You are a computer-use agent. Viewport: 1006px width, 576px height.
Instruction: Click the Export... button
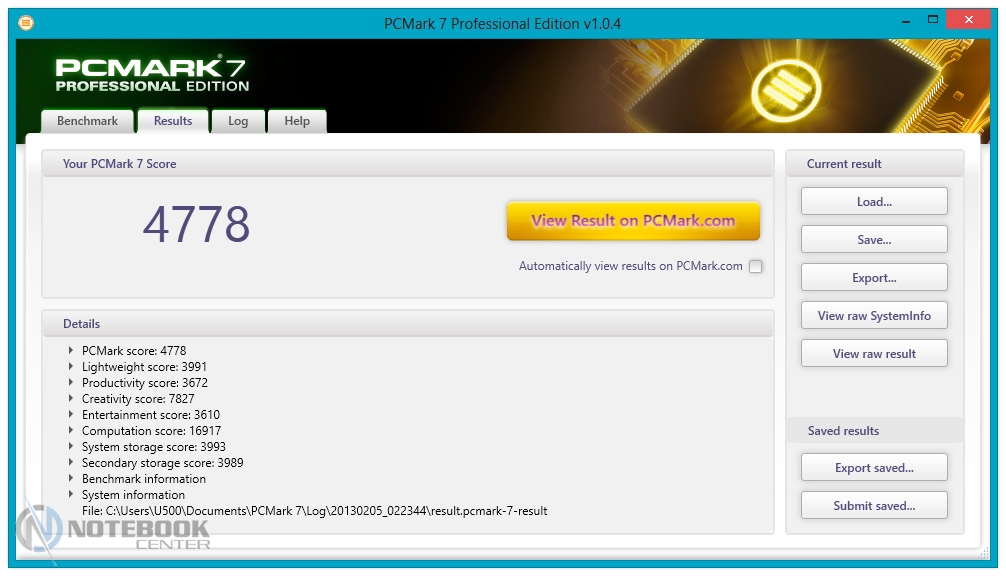pyautogui.click(x=874, y=278)
